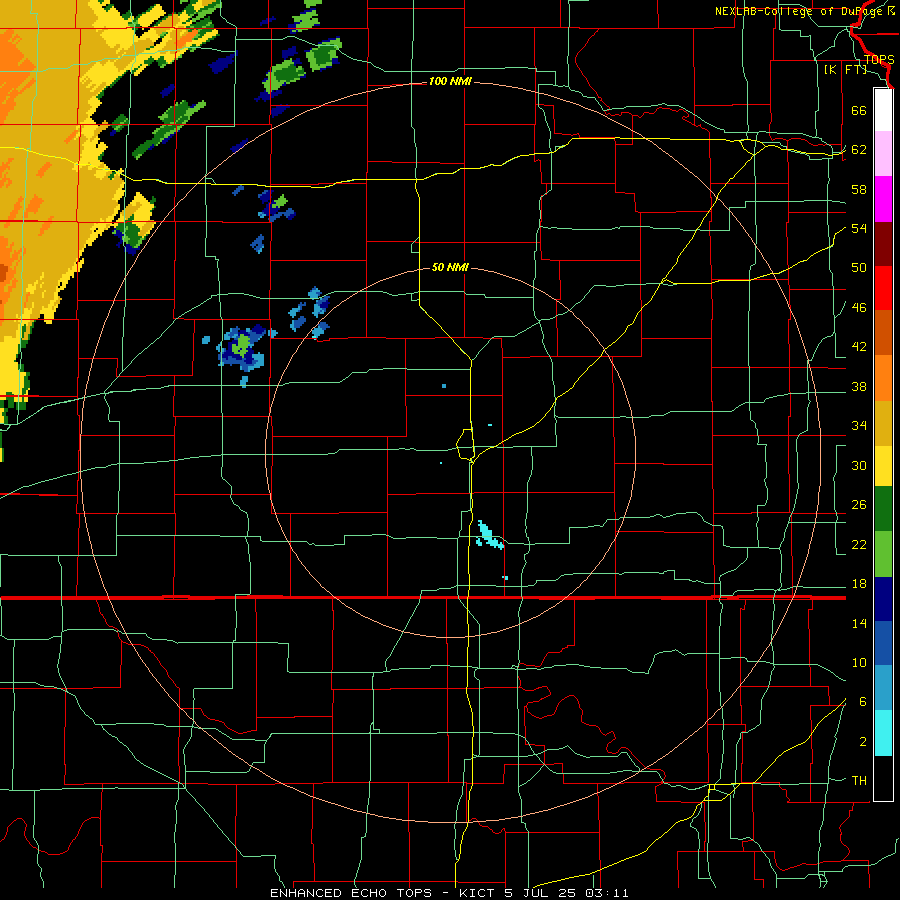Click the legend value '18'
The image size is (900, 900).
click(x=859, y=584)
